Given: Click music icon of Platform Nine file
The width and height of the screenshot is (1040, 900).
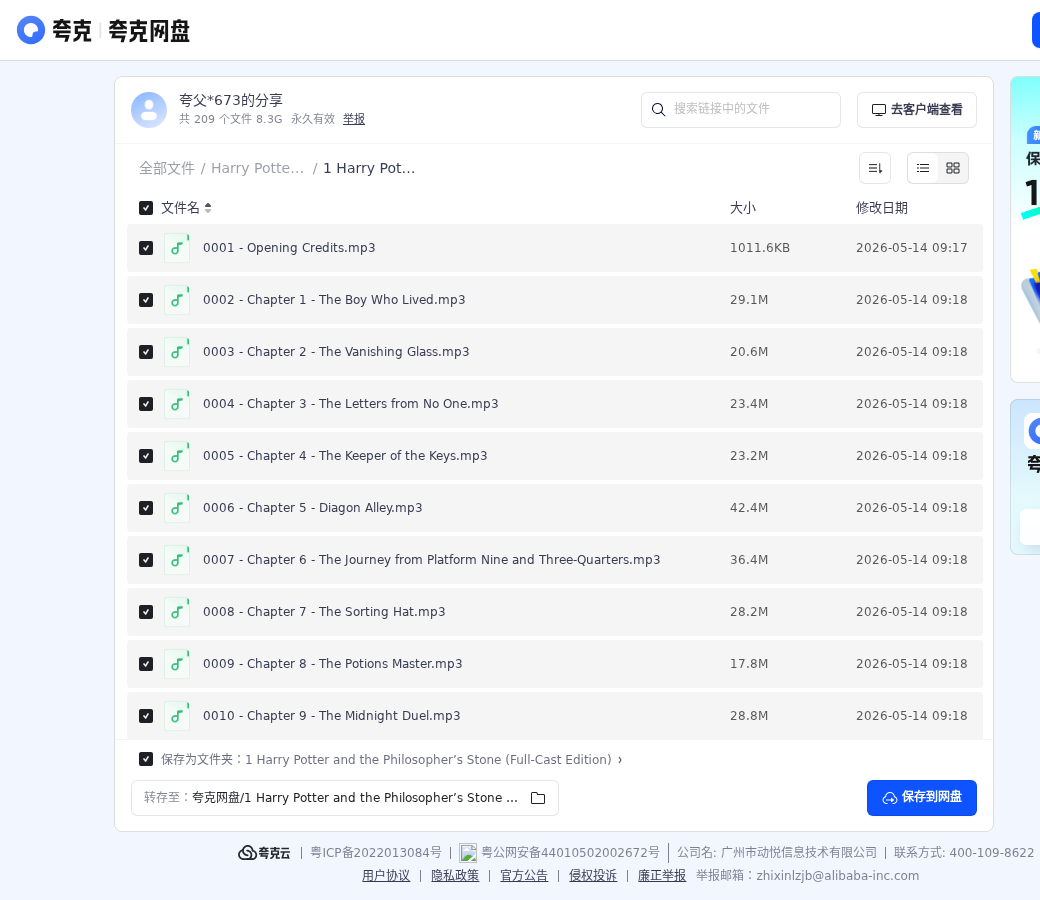Looking at the screenshot, I should [x=177, y=560].
